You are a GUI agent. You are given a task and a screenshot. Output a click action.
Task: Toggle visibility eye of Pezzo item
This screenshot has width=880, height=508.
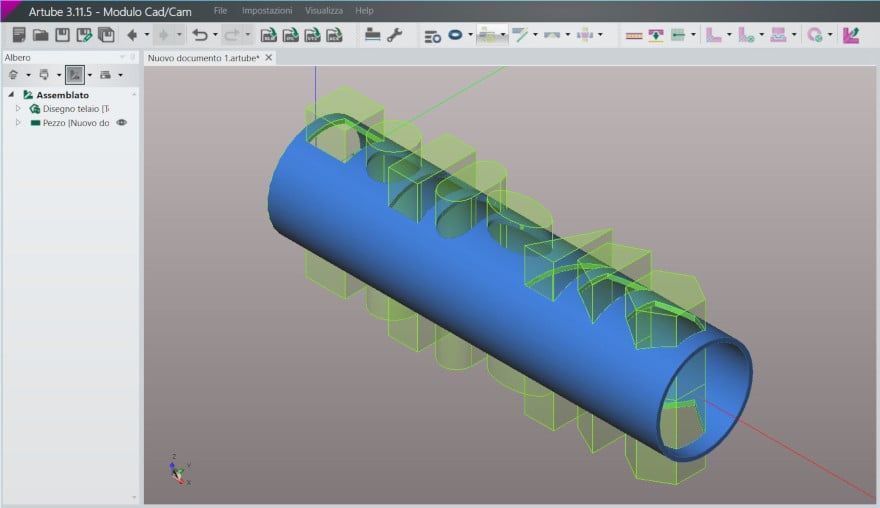[x=122, y=122]
